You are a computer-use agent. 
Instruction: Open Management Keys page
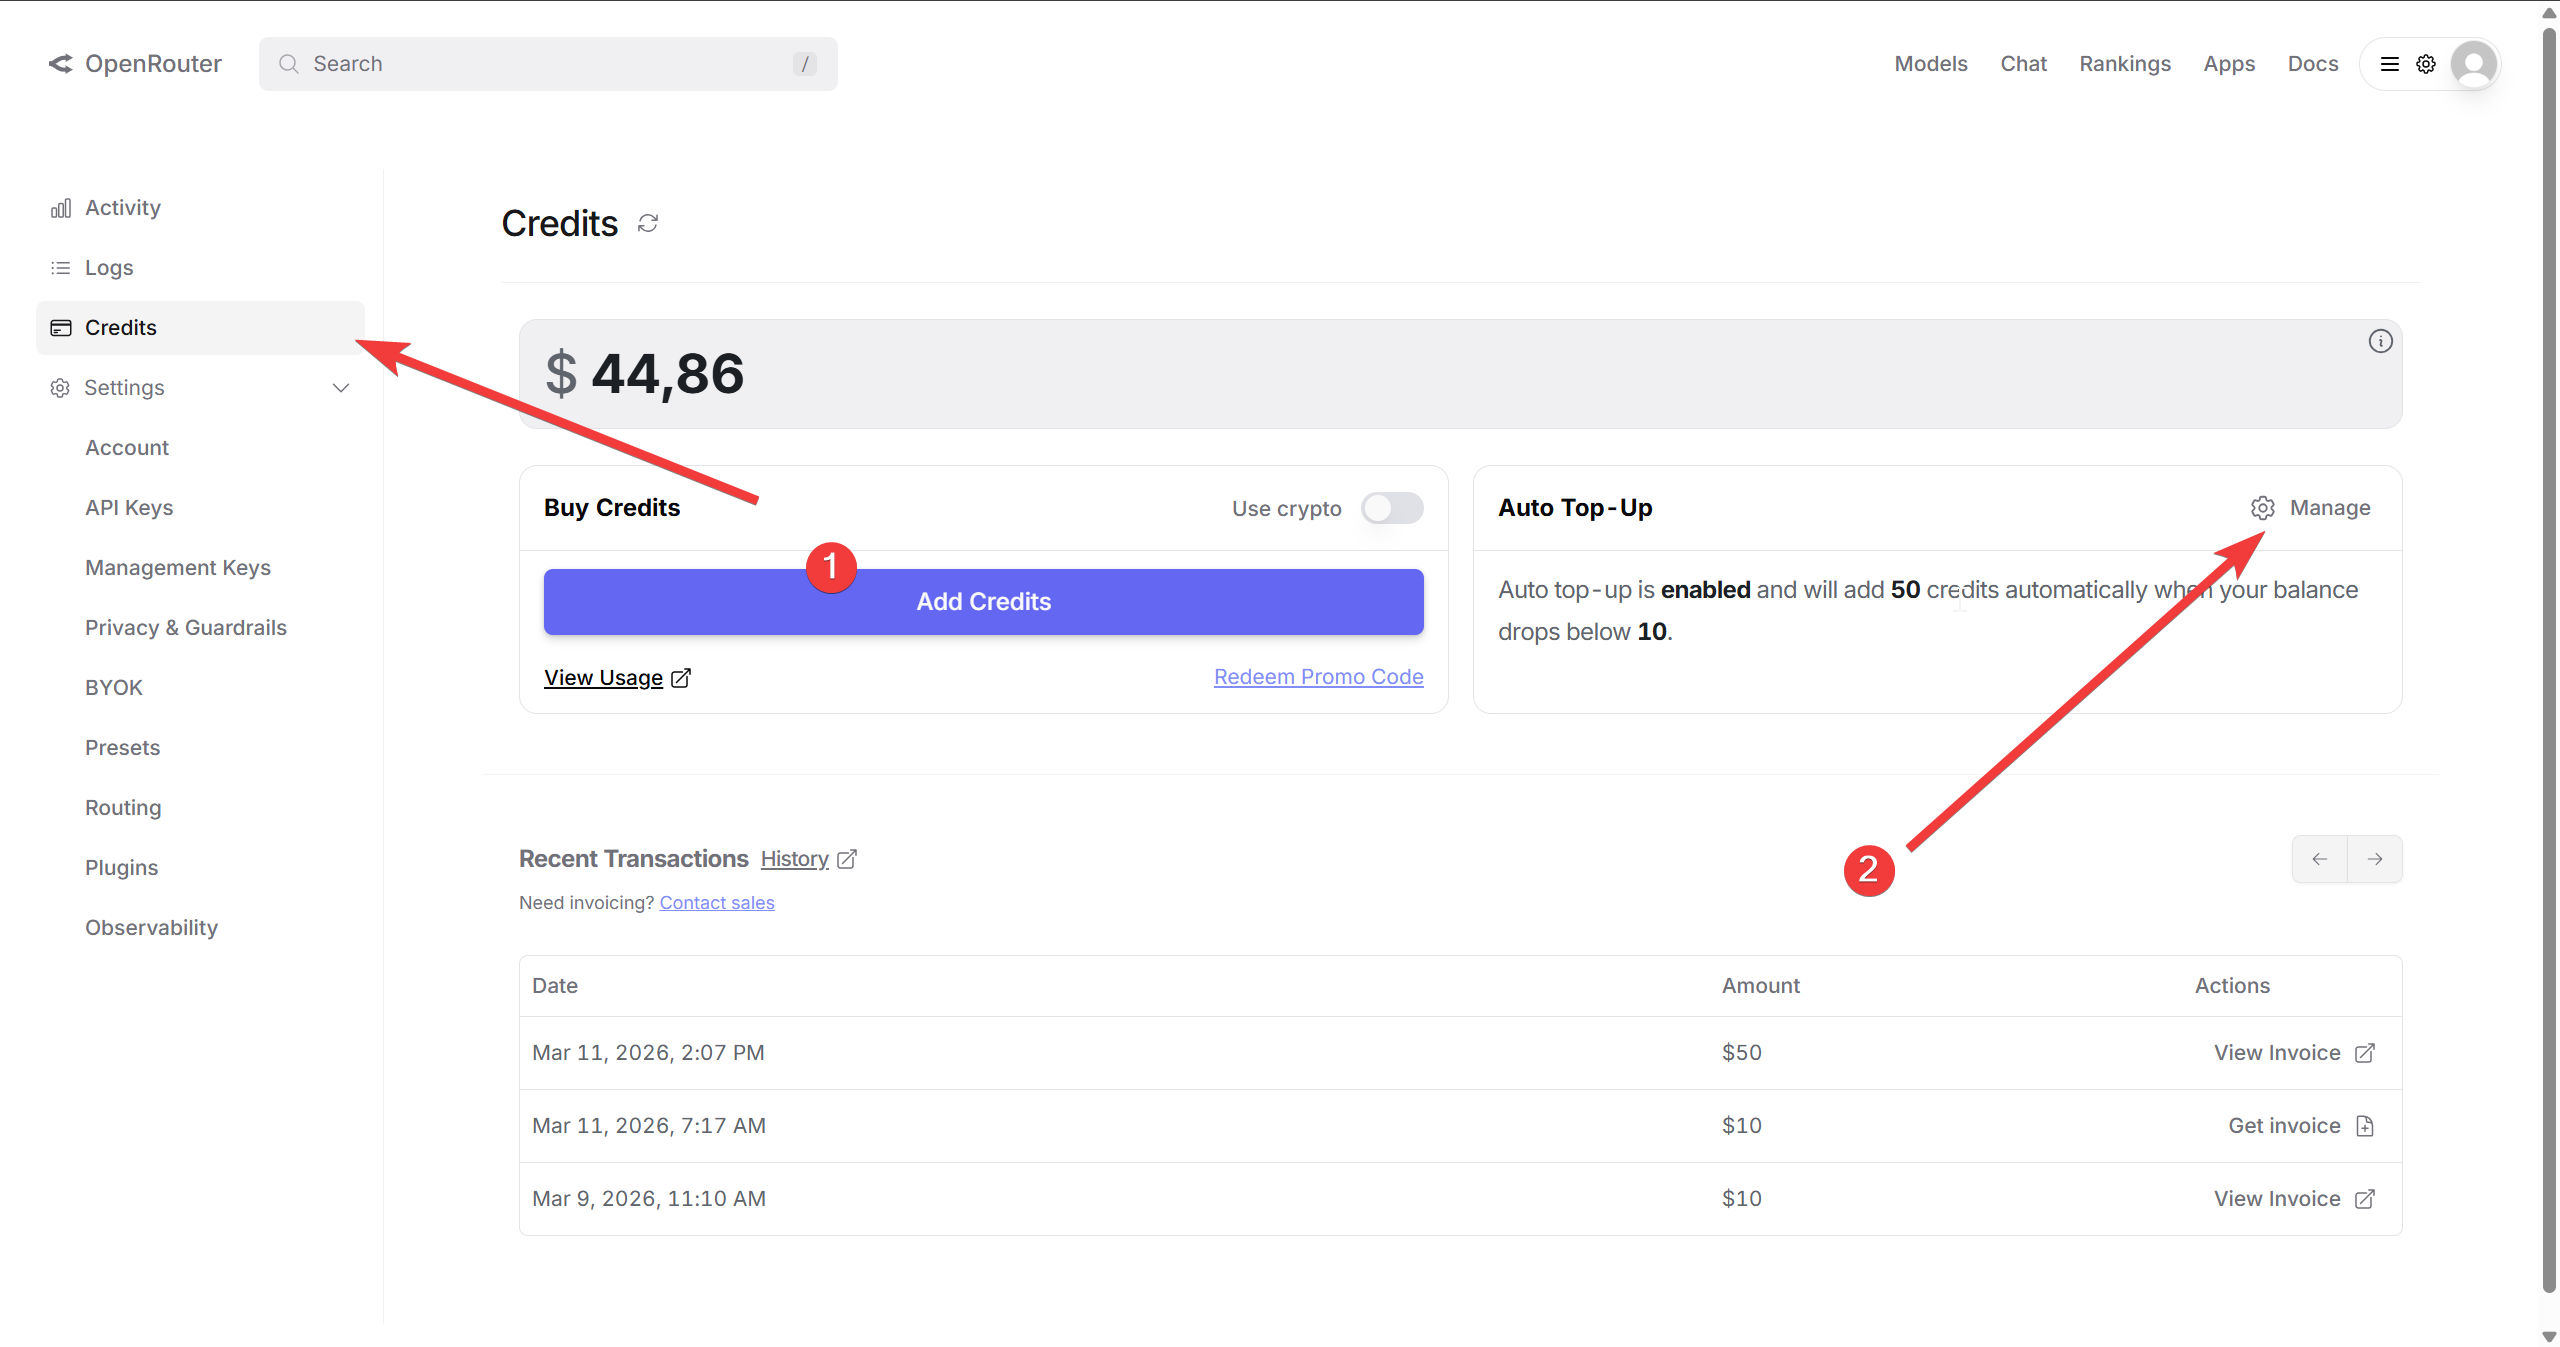178,568
